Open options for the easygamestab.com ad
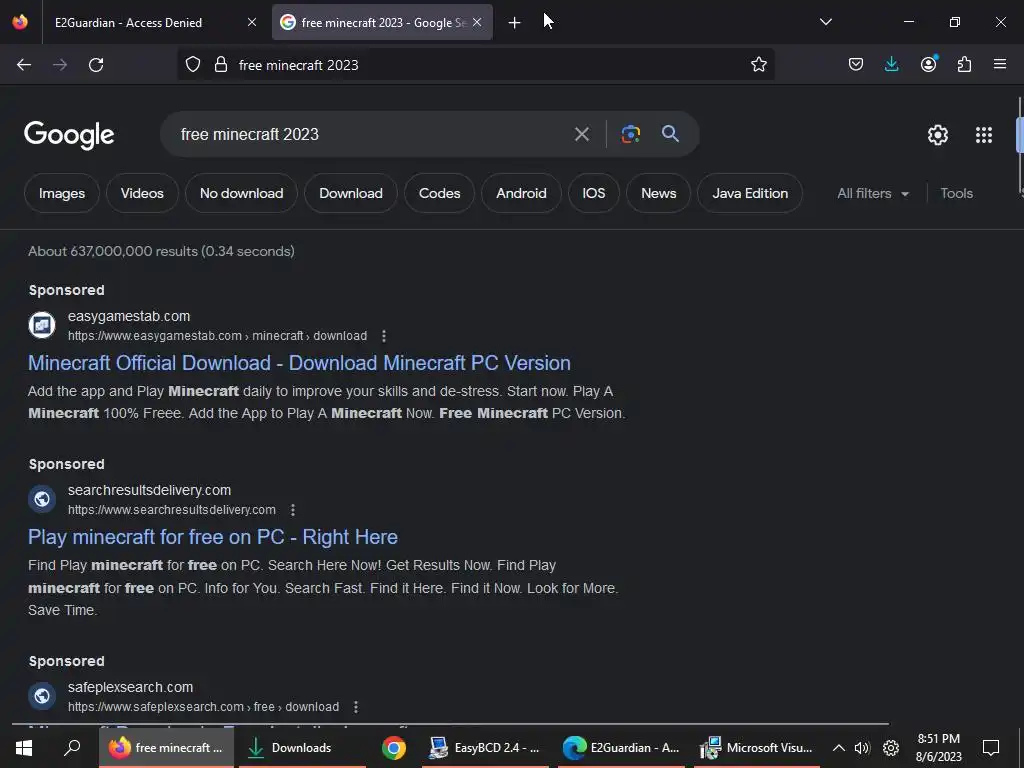This screenshot has width=1024, height=768. pos(384,336)
